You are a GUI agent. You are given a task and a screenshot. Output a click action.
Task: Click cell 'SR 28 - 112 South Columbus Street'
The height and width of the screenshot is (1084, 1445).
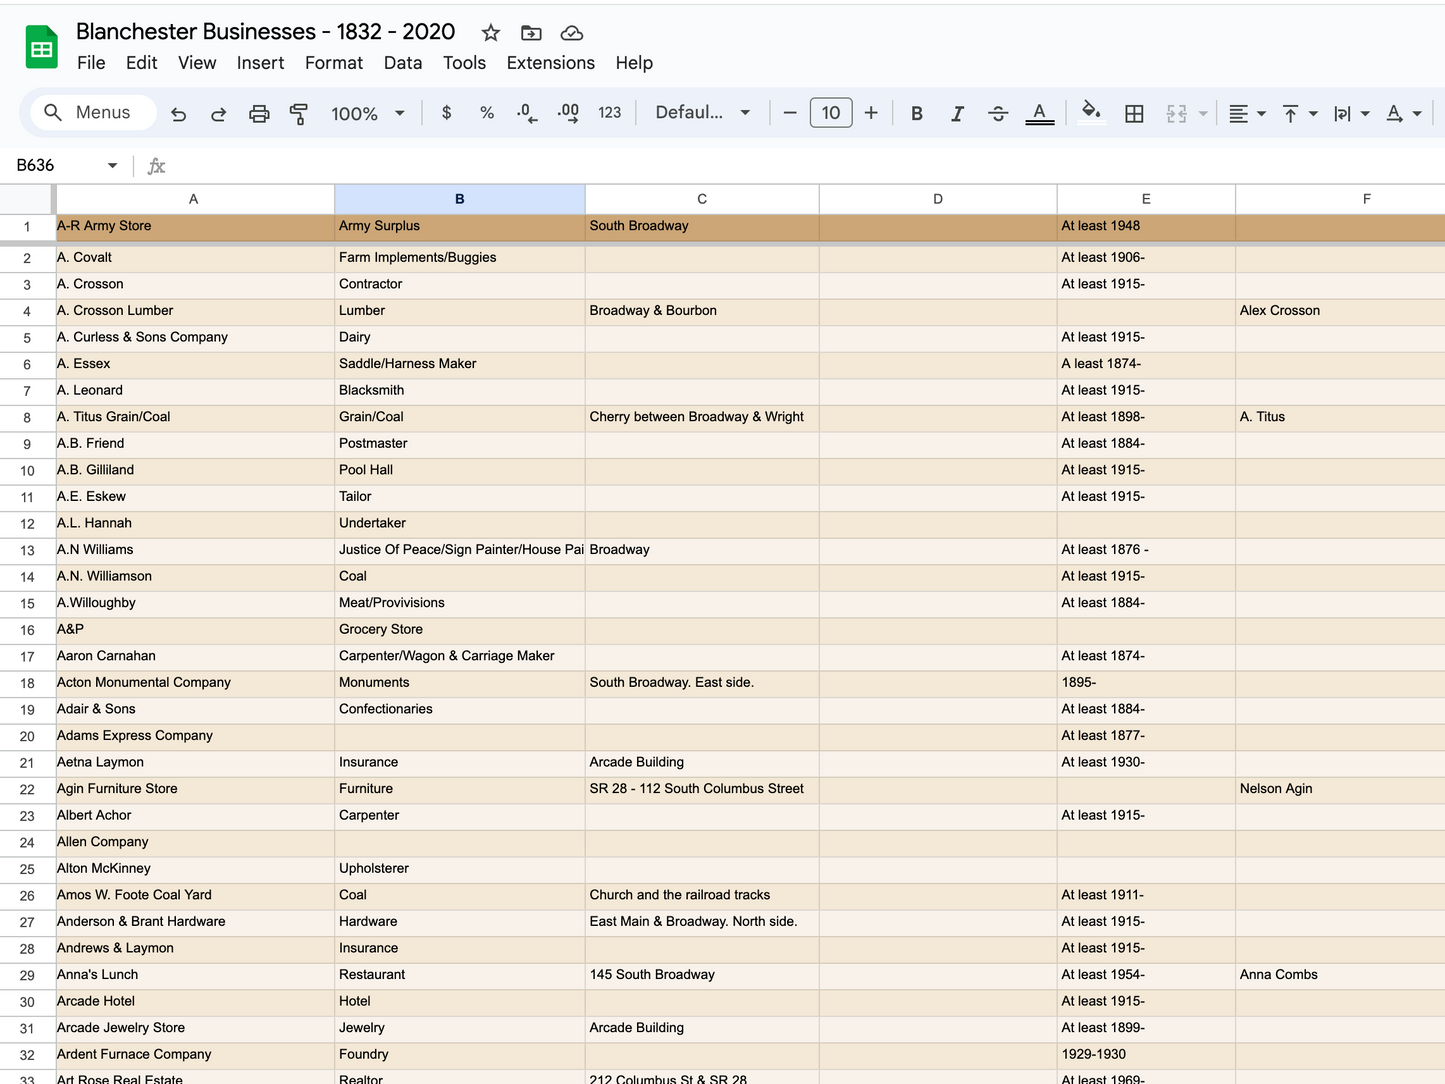click(702, 788)
